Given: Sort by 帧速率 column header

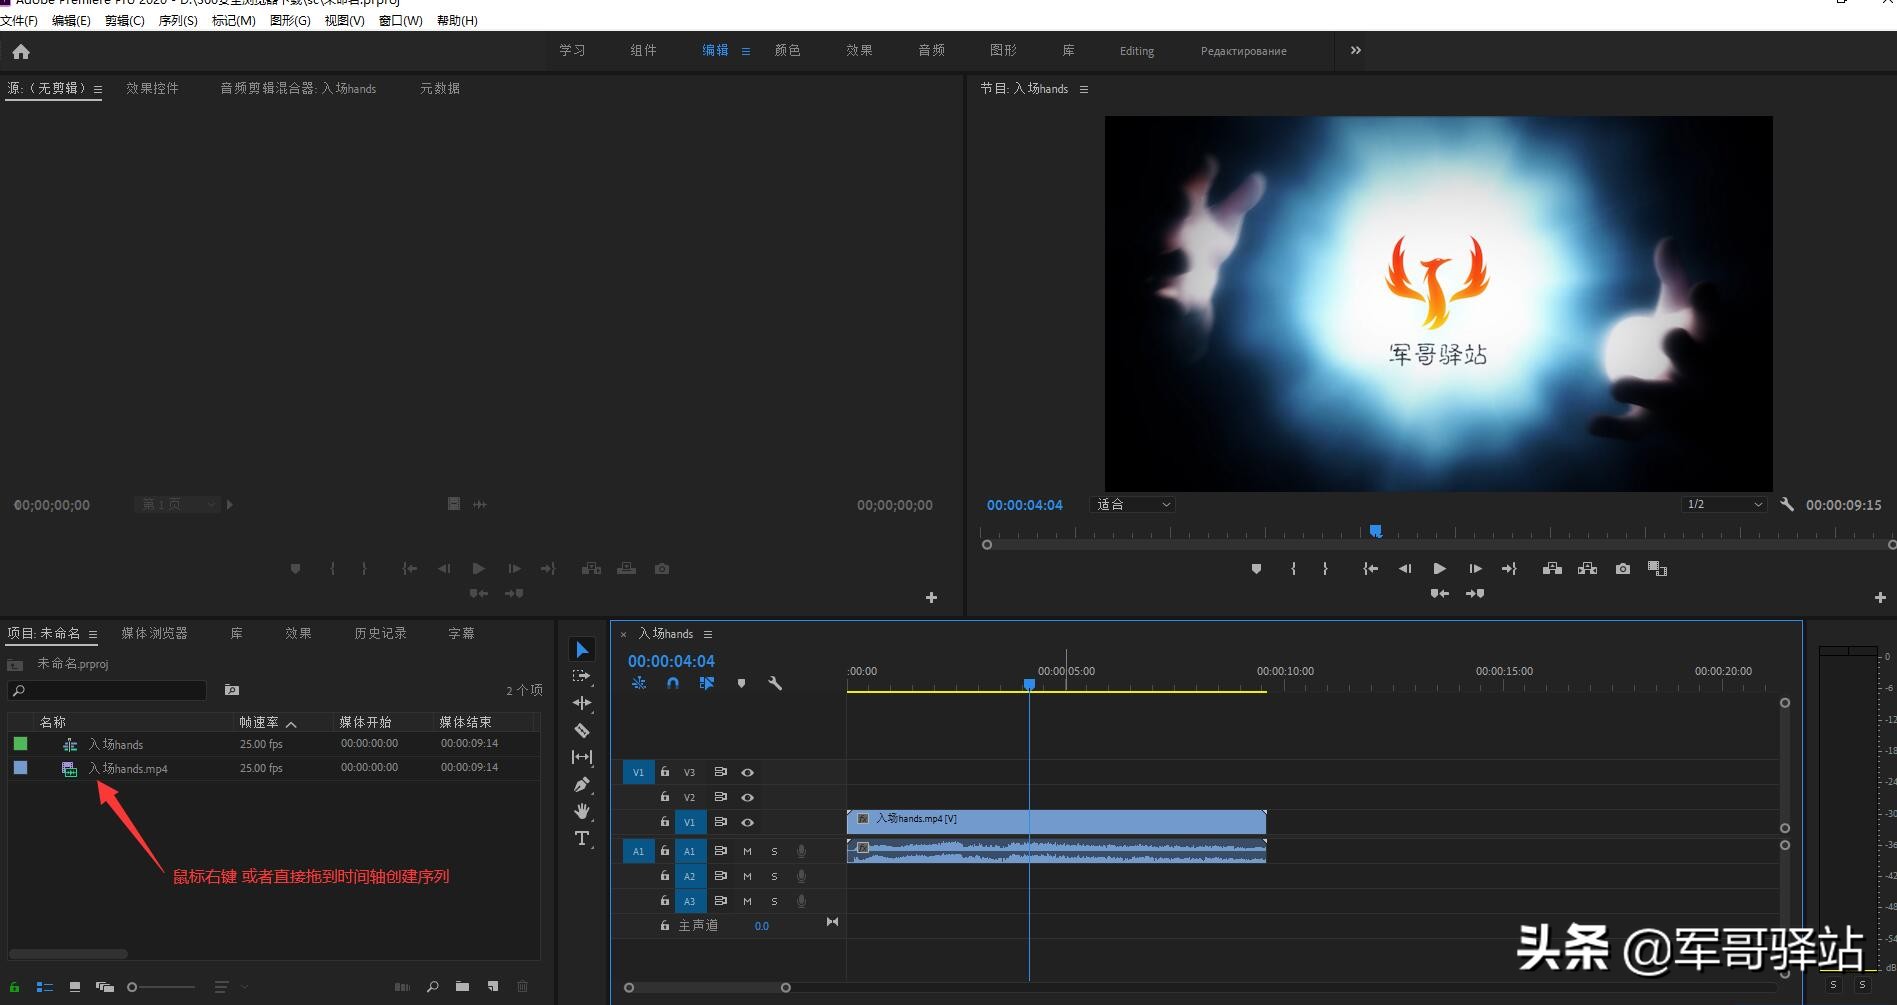Looking at the screenshot, I should point(259,722).
